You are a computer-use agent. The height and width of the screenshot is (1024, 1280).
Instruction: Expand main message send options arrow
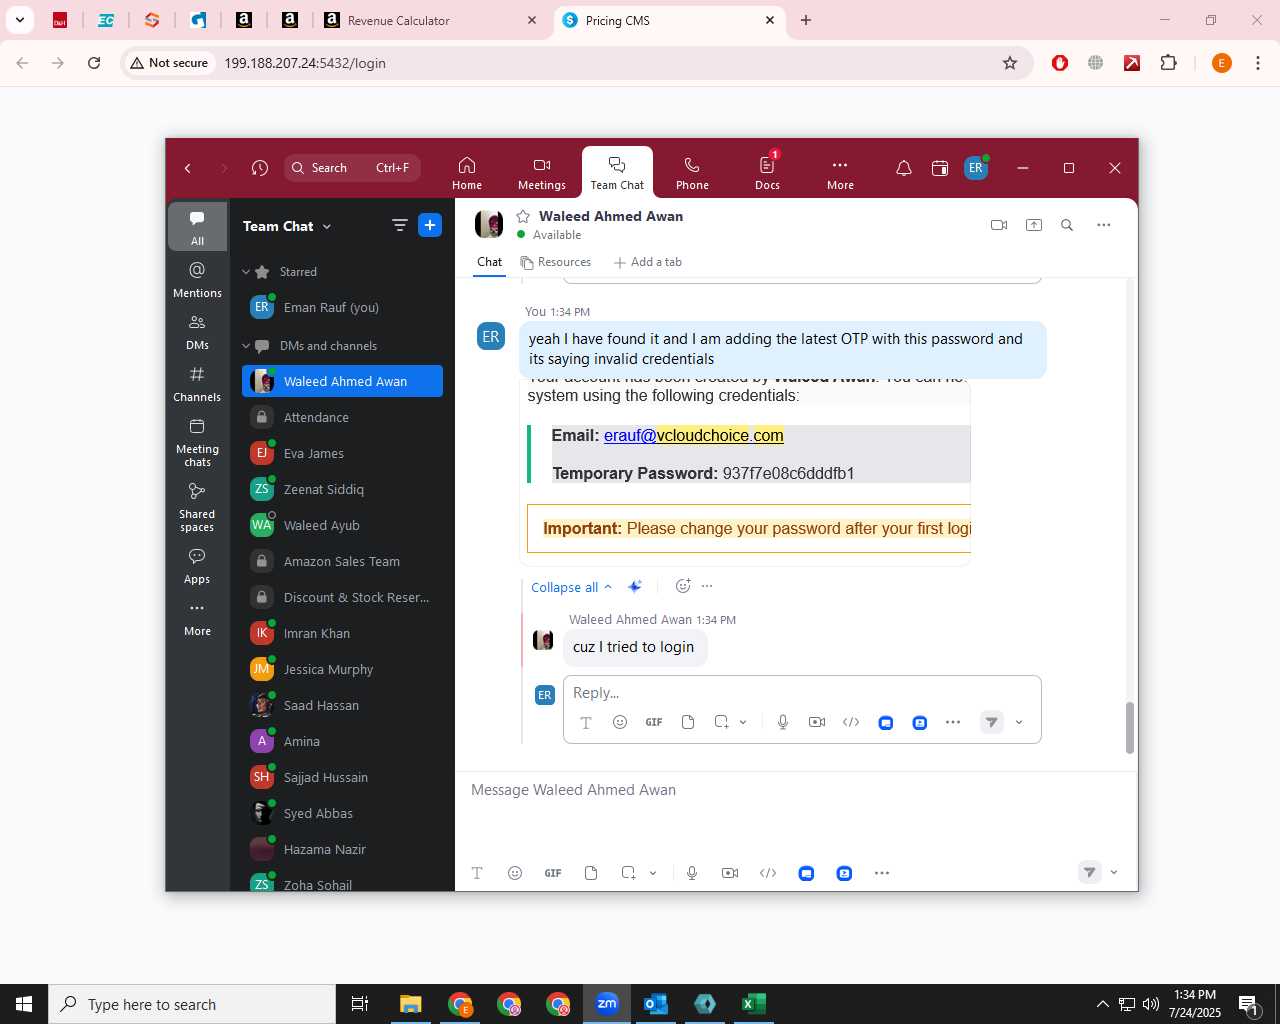point(1114,873)
